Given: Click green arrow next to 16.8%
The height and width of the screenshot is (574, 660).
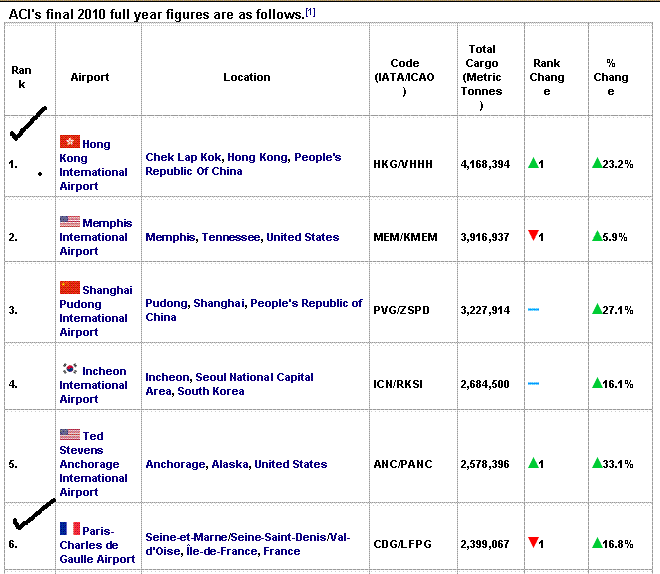Looking at the screenshot, I should [x=597, y=543].
